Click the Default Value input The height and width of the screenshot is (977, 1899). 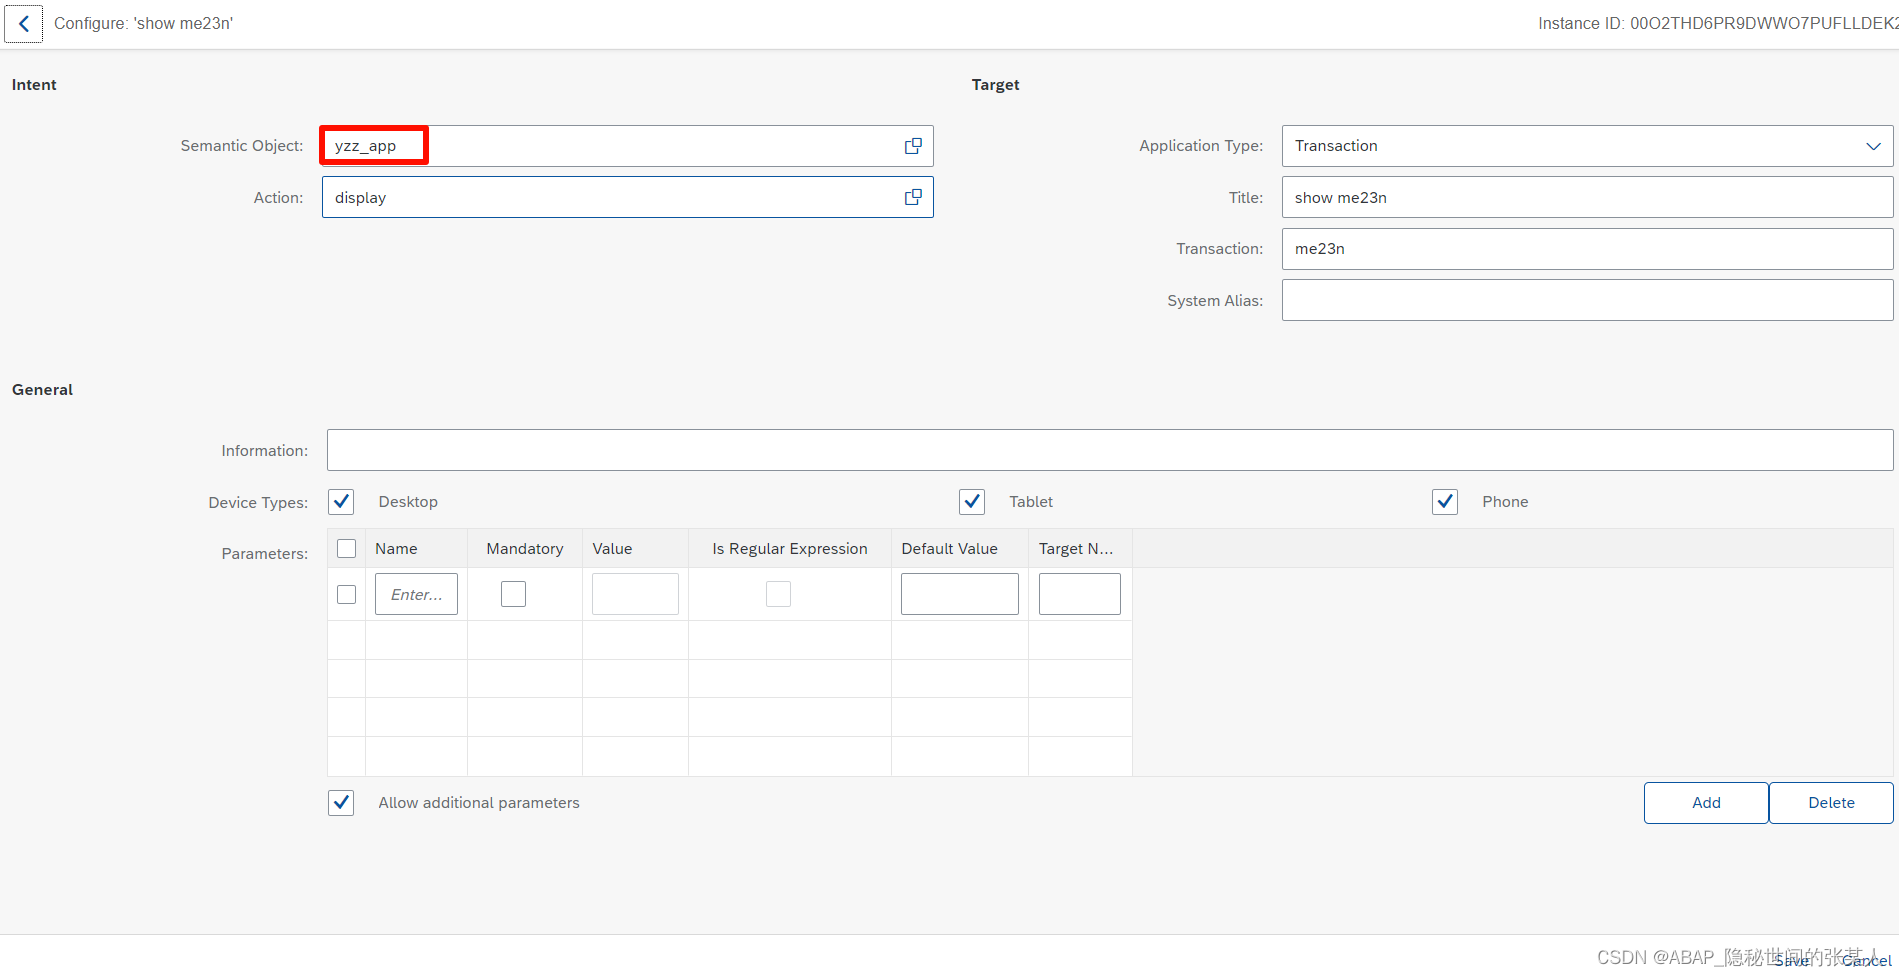(x=960, y=594)
